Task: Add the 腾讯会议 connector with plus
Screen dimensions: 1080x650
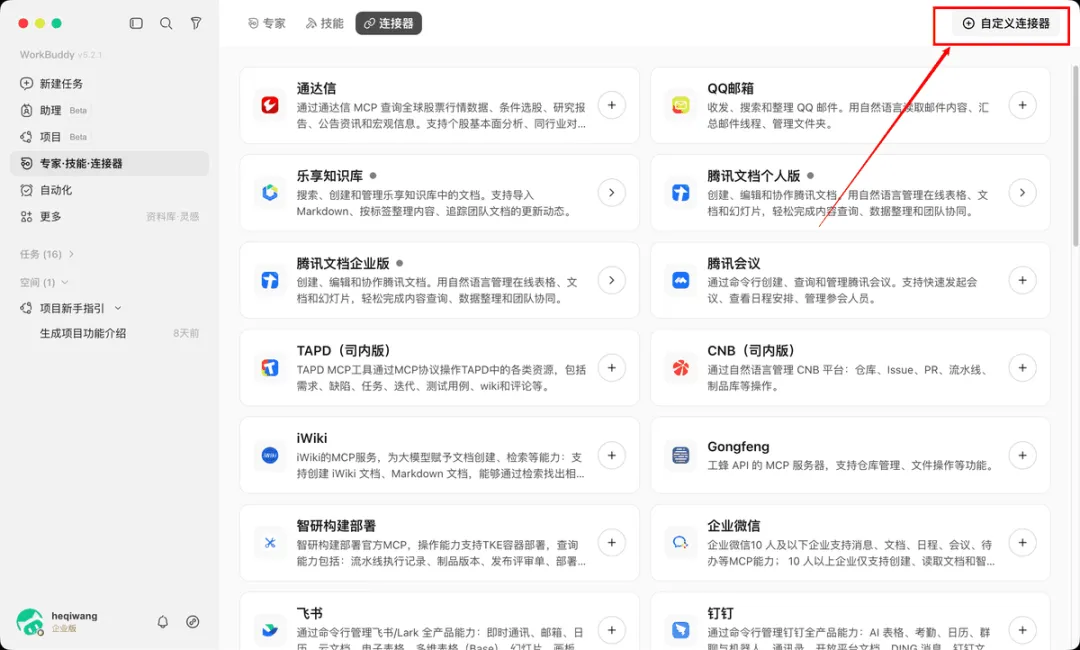Action: tap(1022, 280)
